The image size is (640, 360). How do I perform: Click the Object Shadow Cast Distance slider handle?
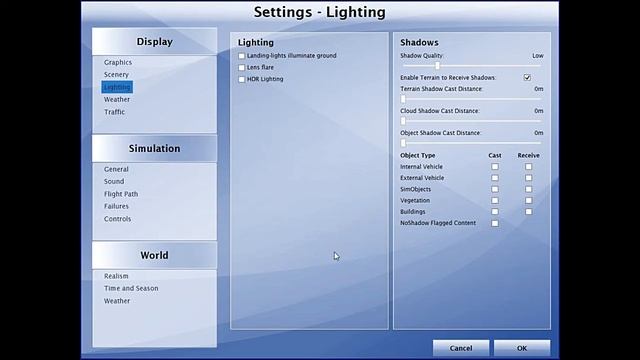point(403,143)
